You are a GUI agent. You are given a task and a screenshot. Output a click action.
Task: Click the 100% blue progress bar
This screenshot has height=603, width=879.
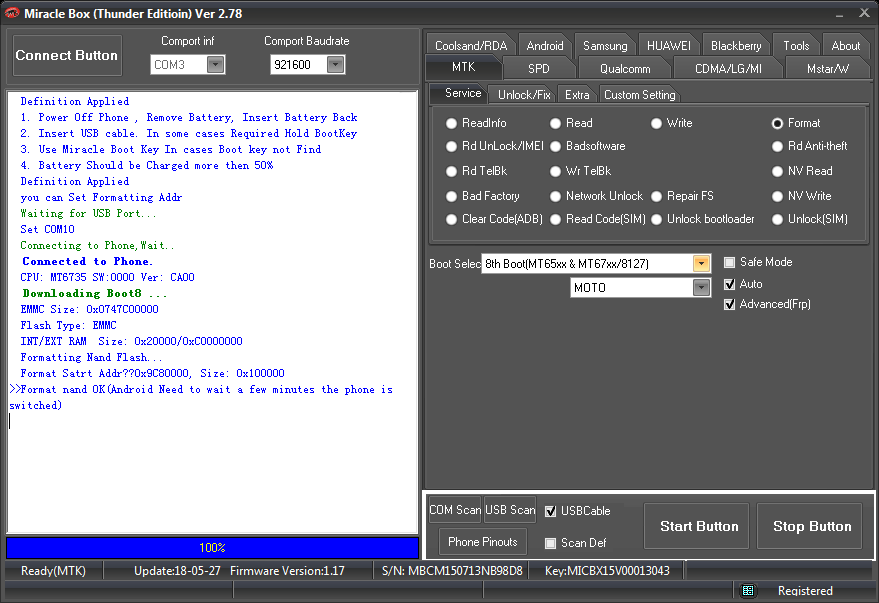tap(212, 548)
